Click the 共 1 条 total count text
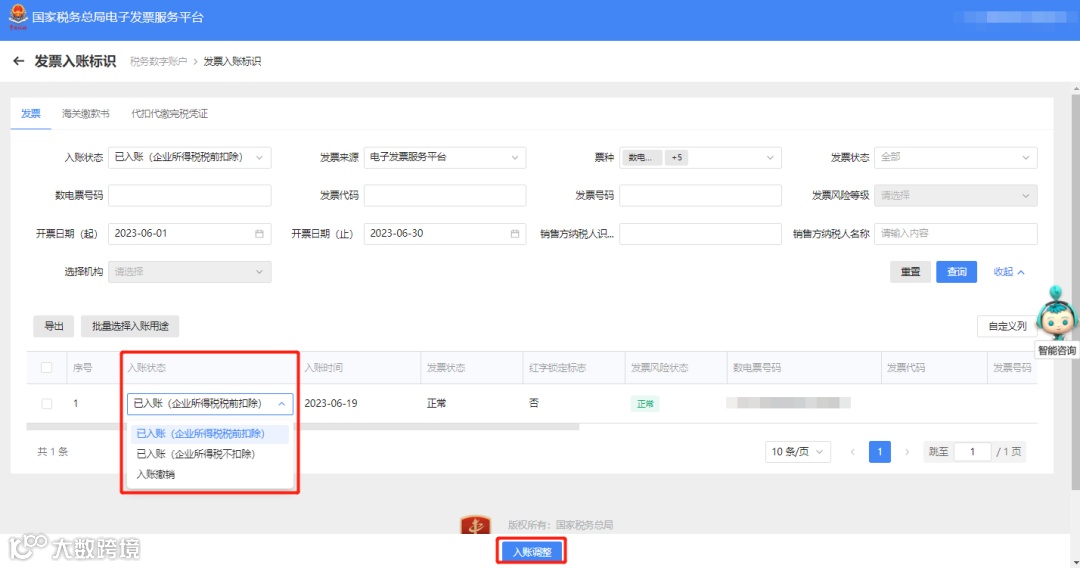Screen dimensions: 1080x568 (52, 452)
